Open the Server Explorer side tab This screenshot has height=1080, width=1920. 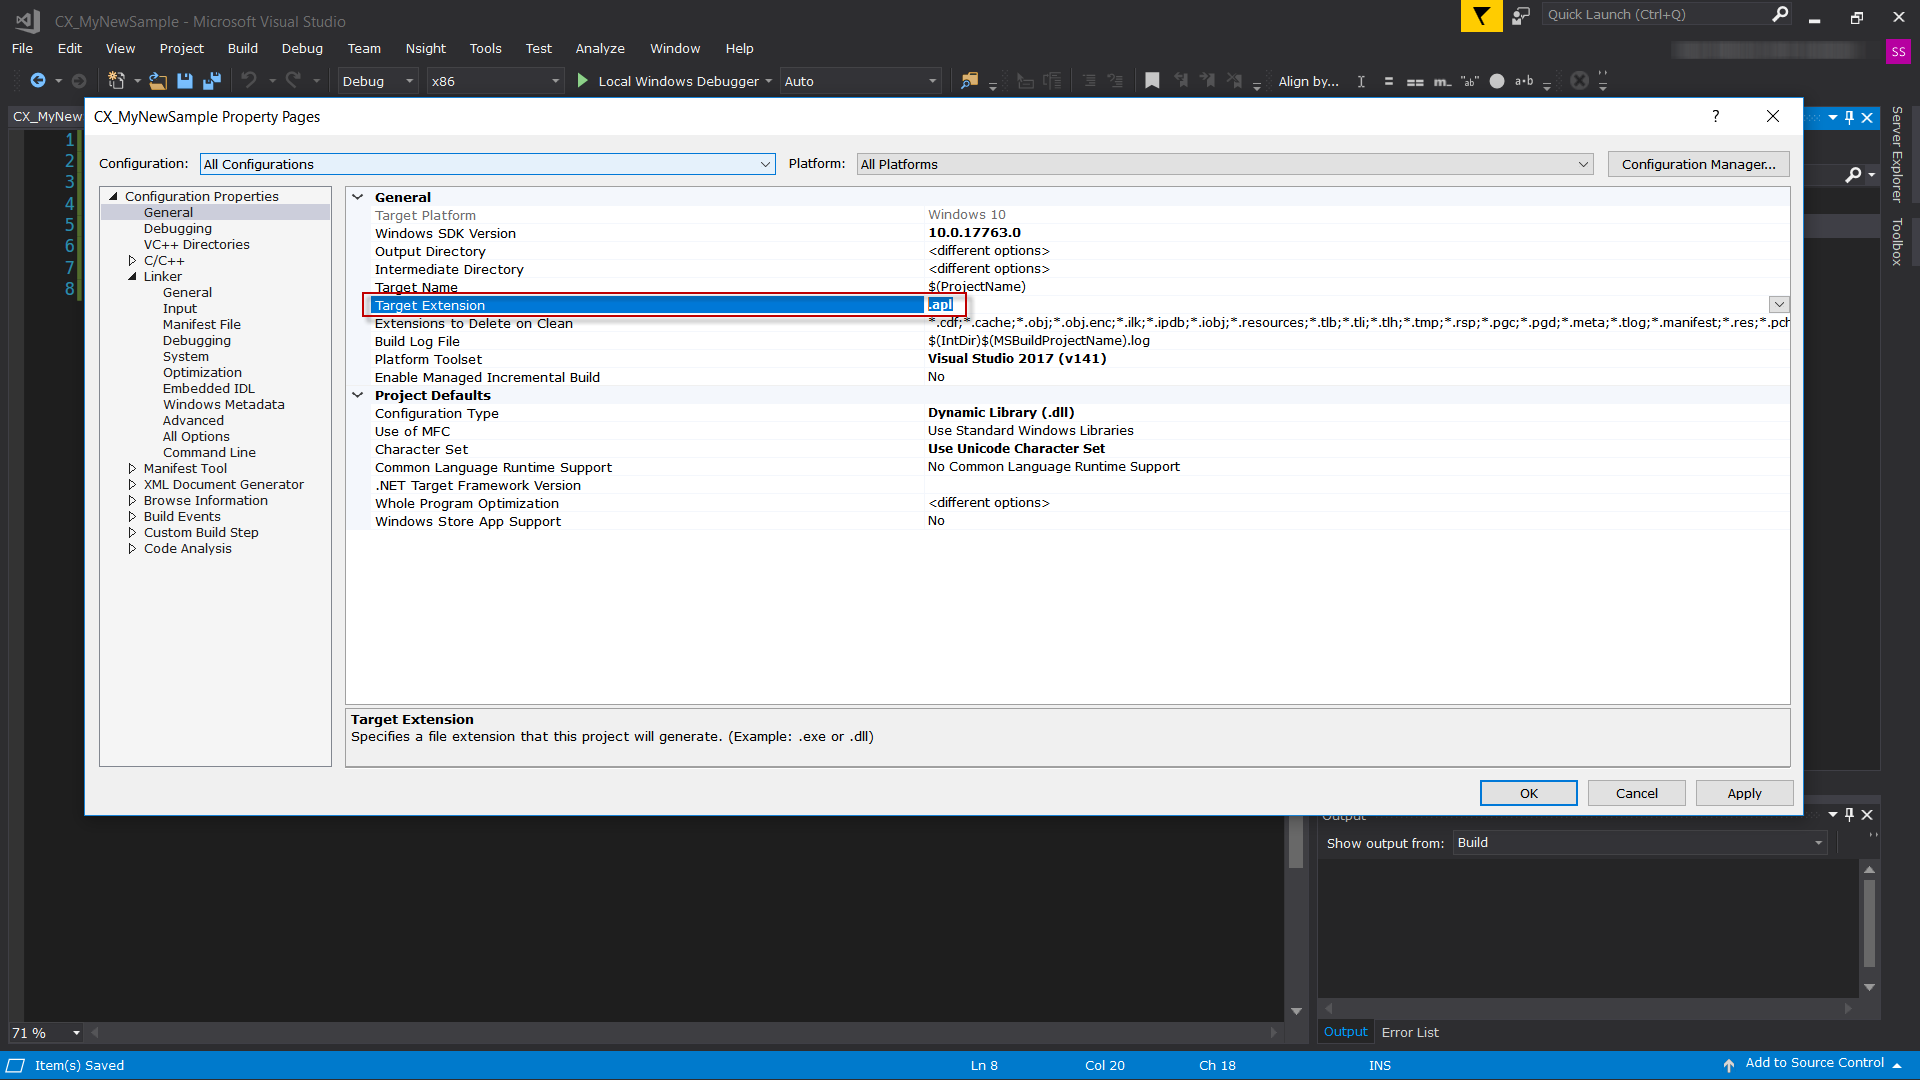click(1897, 154)
